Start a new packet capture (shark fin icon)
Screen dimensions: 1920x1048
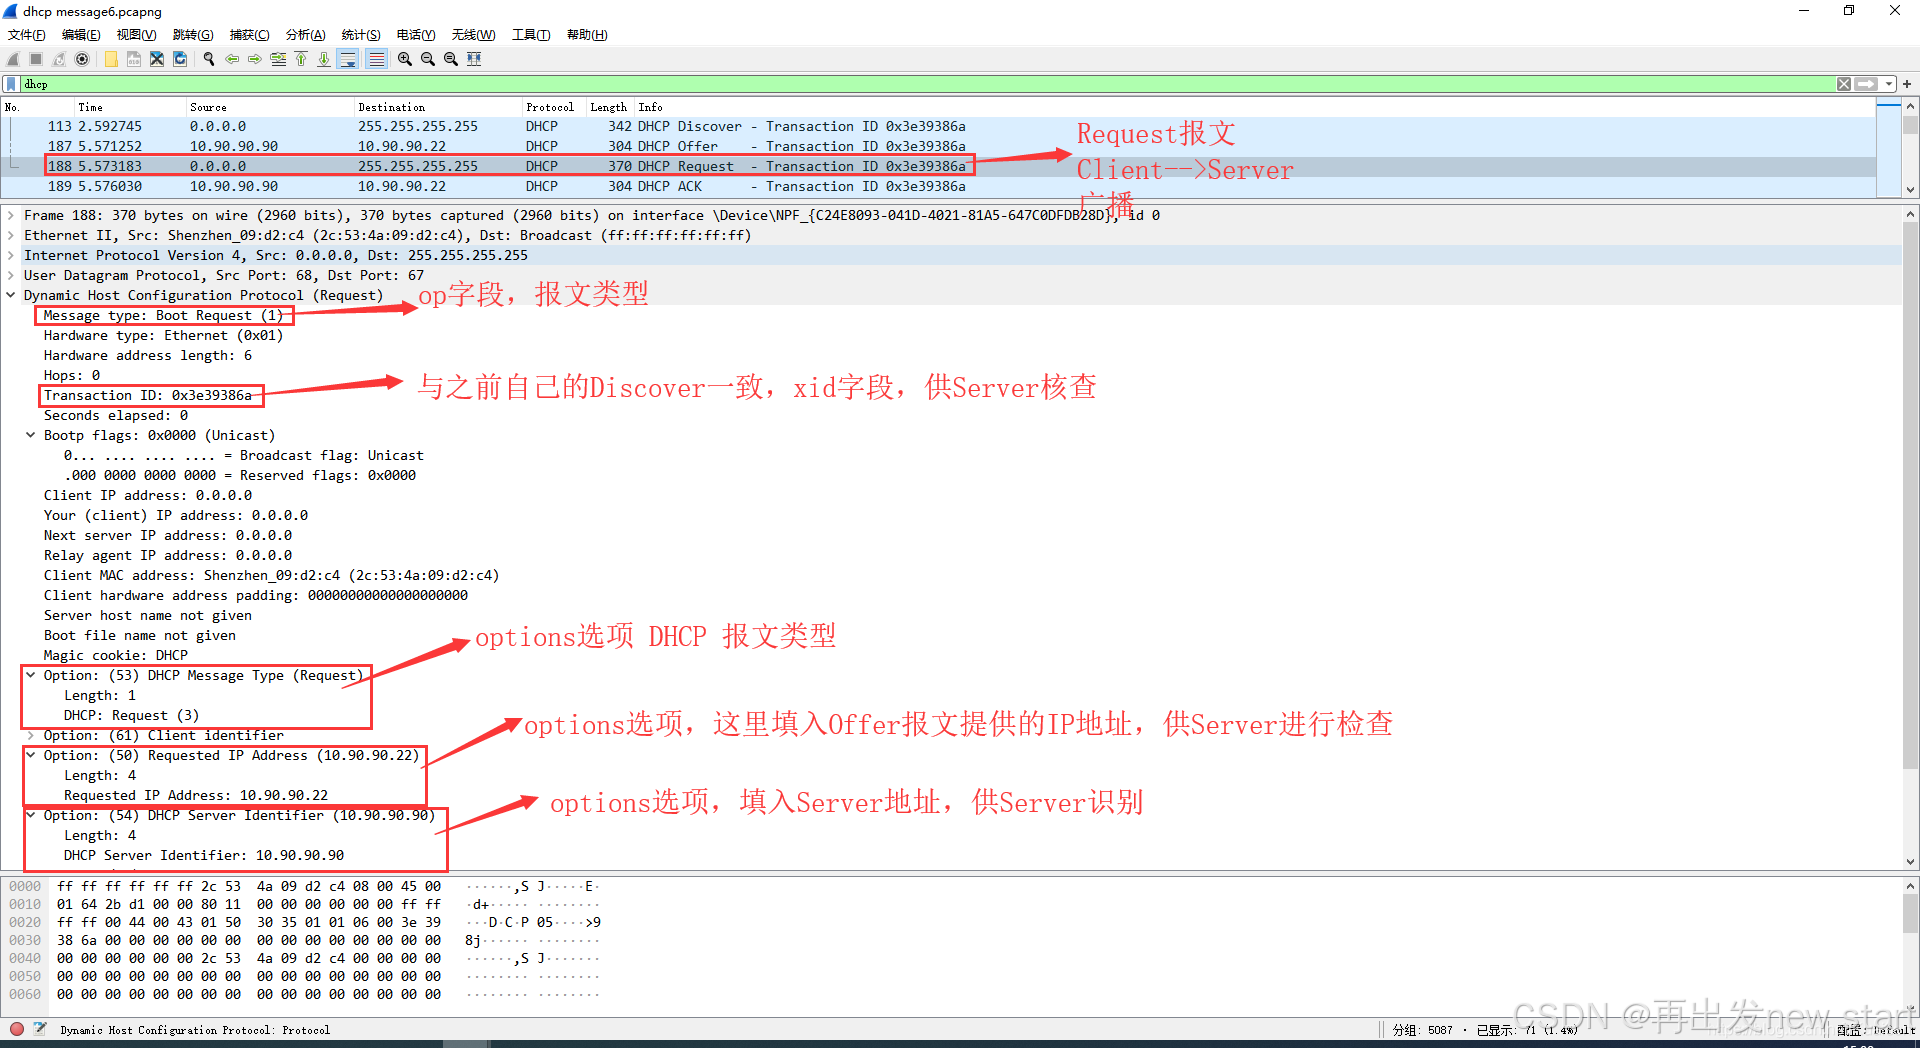(x=13, y=59)
